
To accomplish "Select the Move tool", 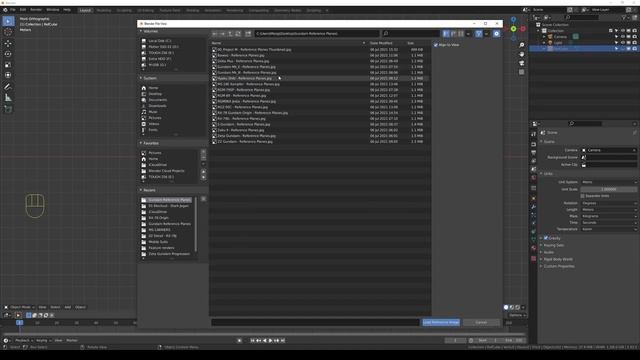I will 8,43.
